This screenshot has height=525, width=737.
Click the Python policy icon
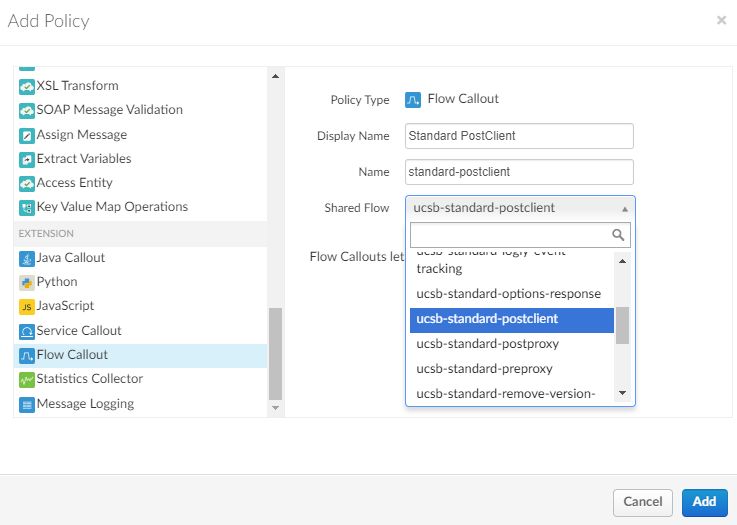click(27, 282)
